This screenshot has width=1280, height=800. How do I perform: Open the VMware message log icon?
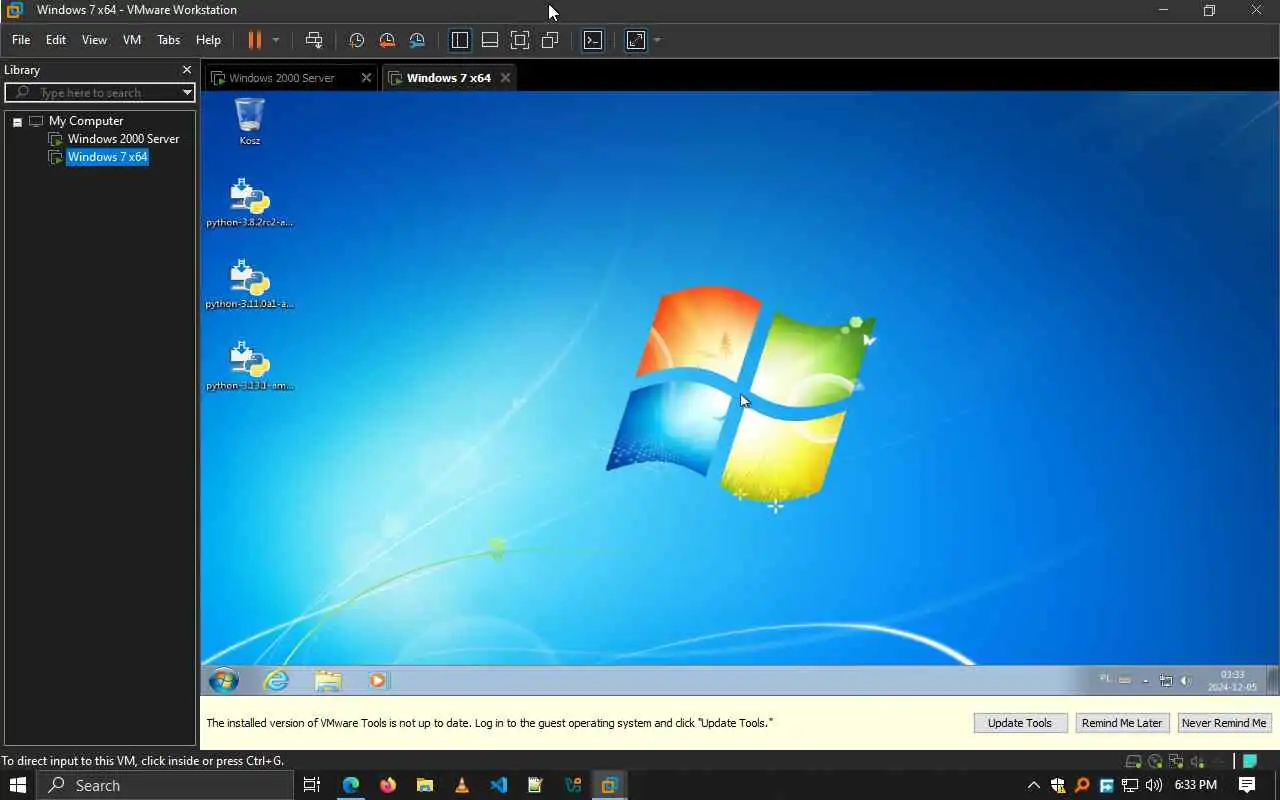pyautogui.click(x=1250, y=761)
